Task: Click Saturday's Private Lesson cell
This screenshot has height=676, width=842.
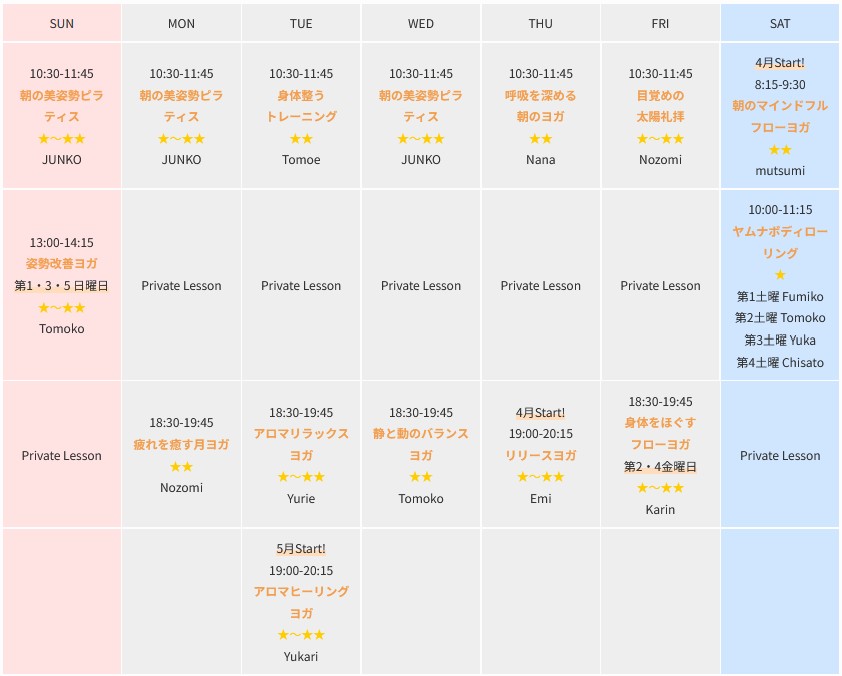Action: (x=780, y=456)
